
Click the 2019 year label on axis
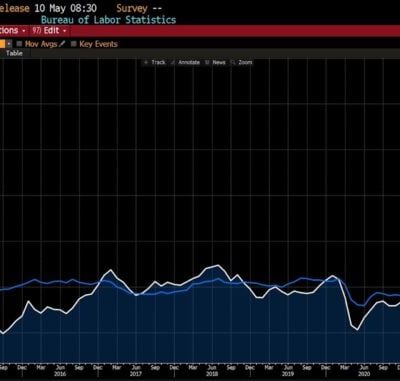click(x=288, y=374)
